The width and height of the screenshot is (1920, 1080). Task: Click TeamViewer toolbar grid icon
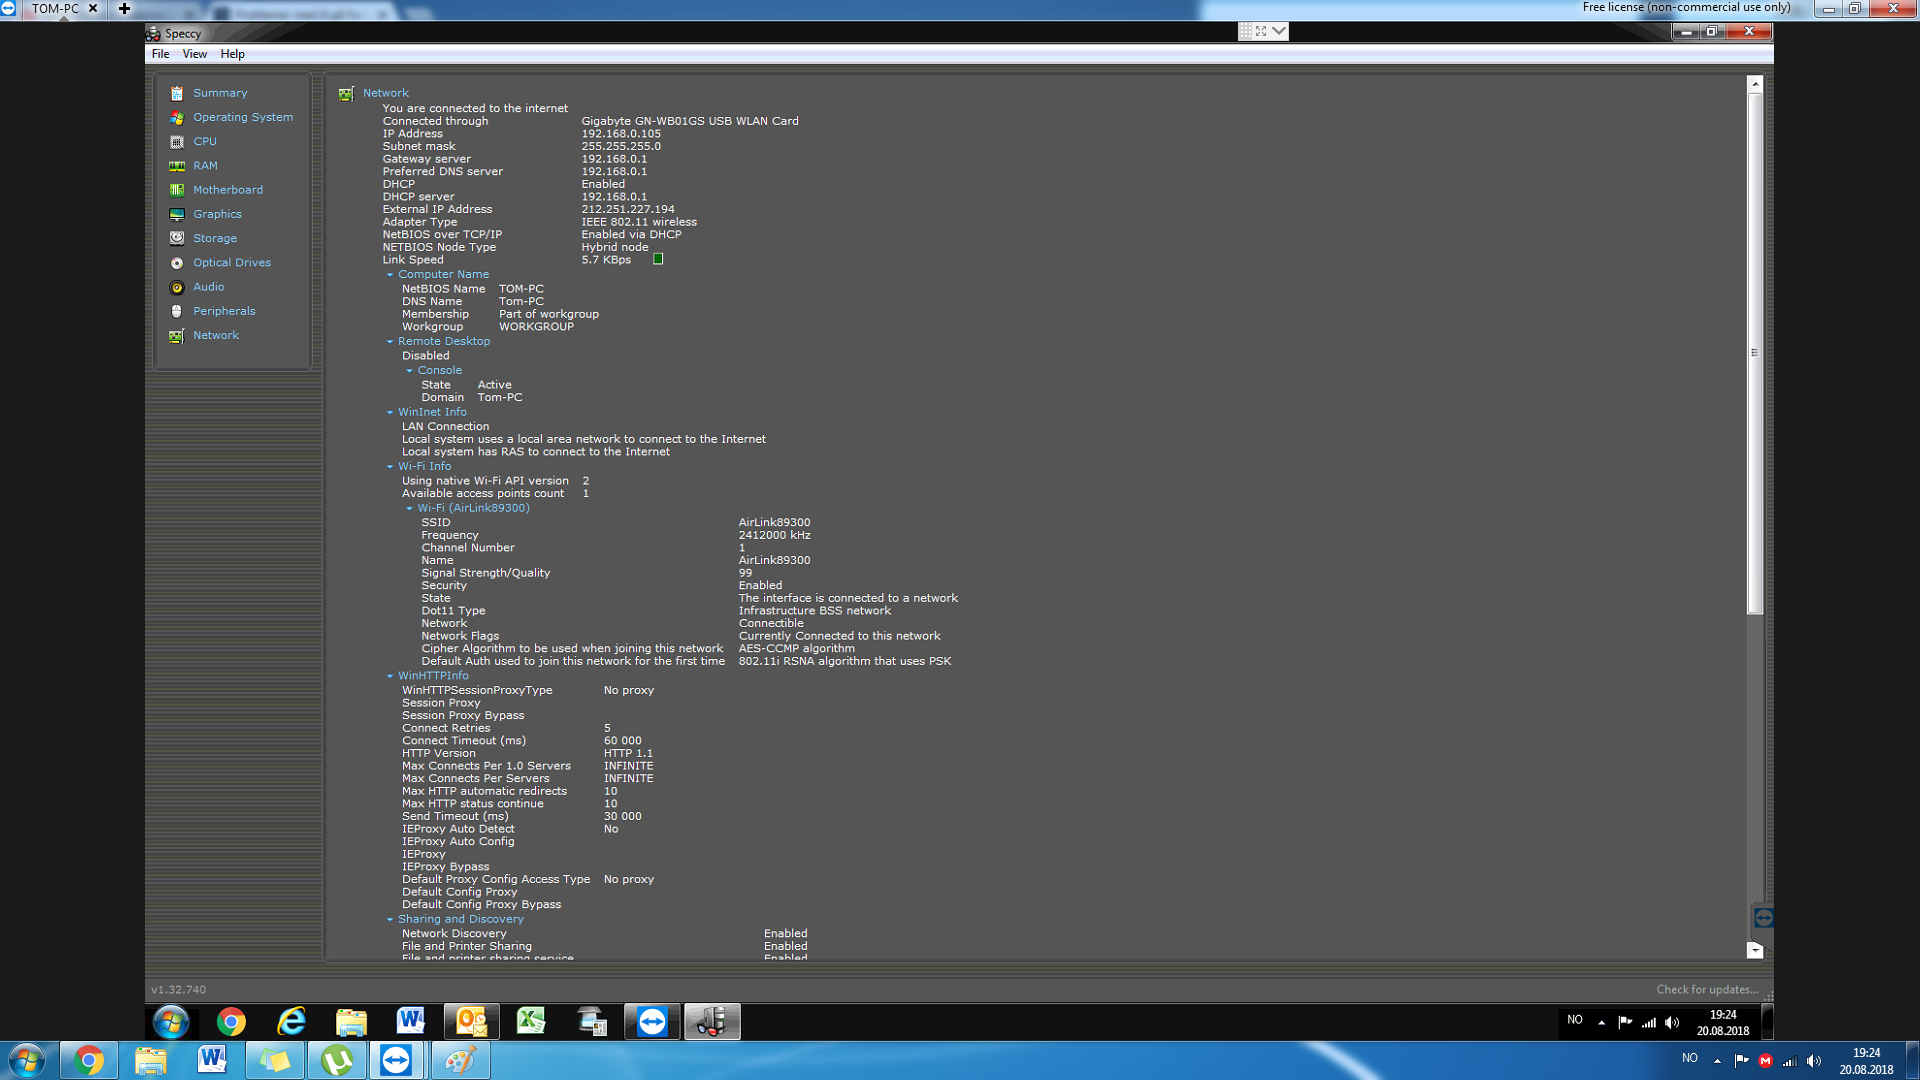click(x=1245, y=31)
